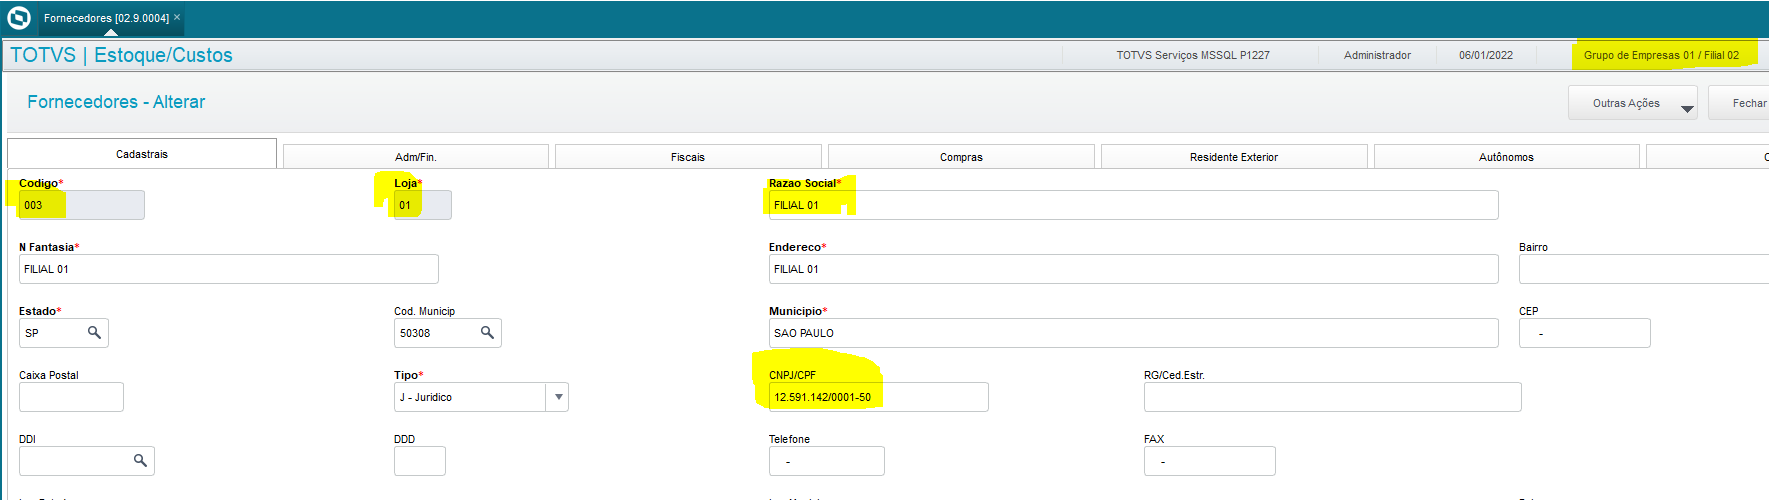Viewport: 1769px width, 500px height.
Task: Focus the RG/Ced.Estr. field
Action: pos(1333,397)
